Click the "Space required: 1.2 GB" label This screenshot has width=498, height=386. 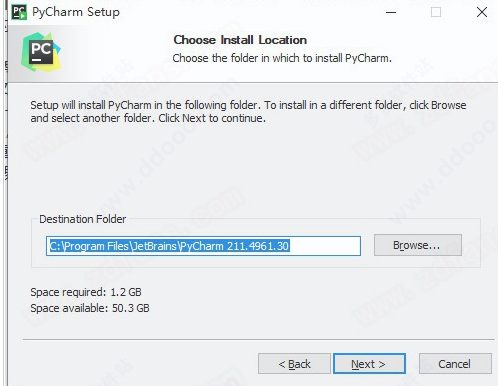tap(86, 292)
